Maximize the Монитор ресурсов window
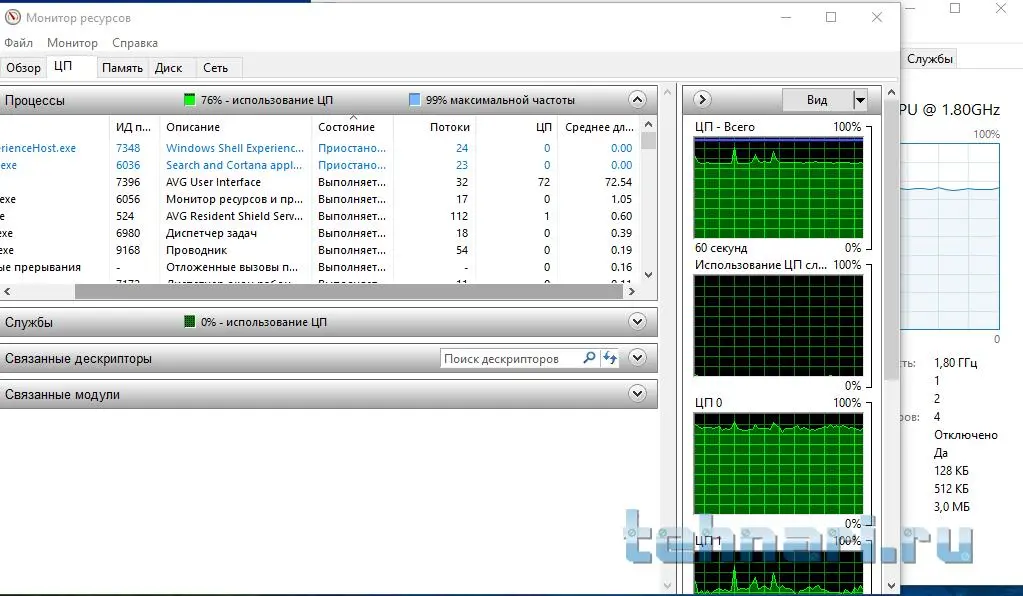This screenshot has width=1023, height=596. pyautogui.click(x=831, y=17)
